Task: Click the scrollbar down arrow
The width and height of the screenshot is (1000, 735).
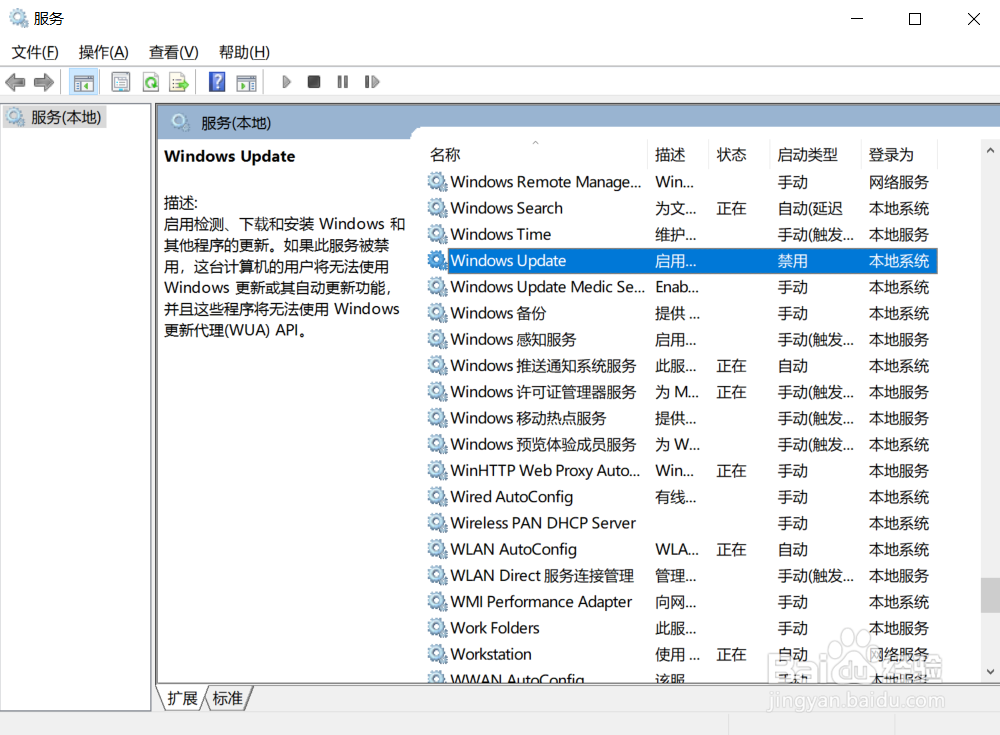Action: (990, 672)
